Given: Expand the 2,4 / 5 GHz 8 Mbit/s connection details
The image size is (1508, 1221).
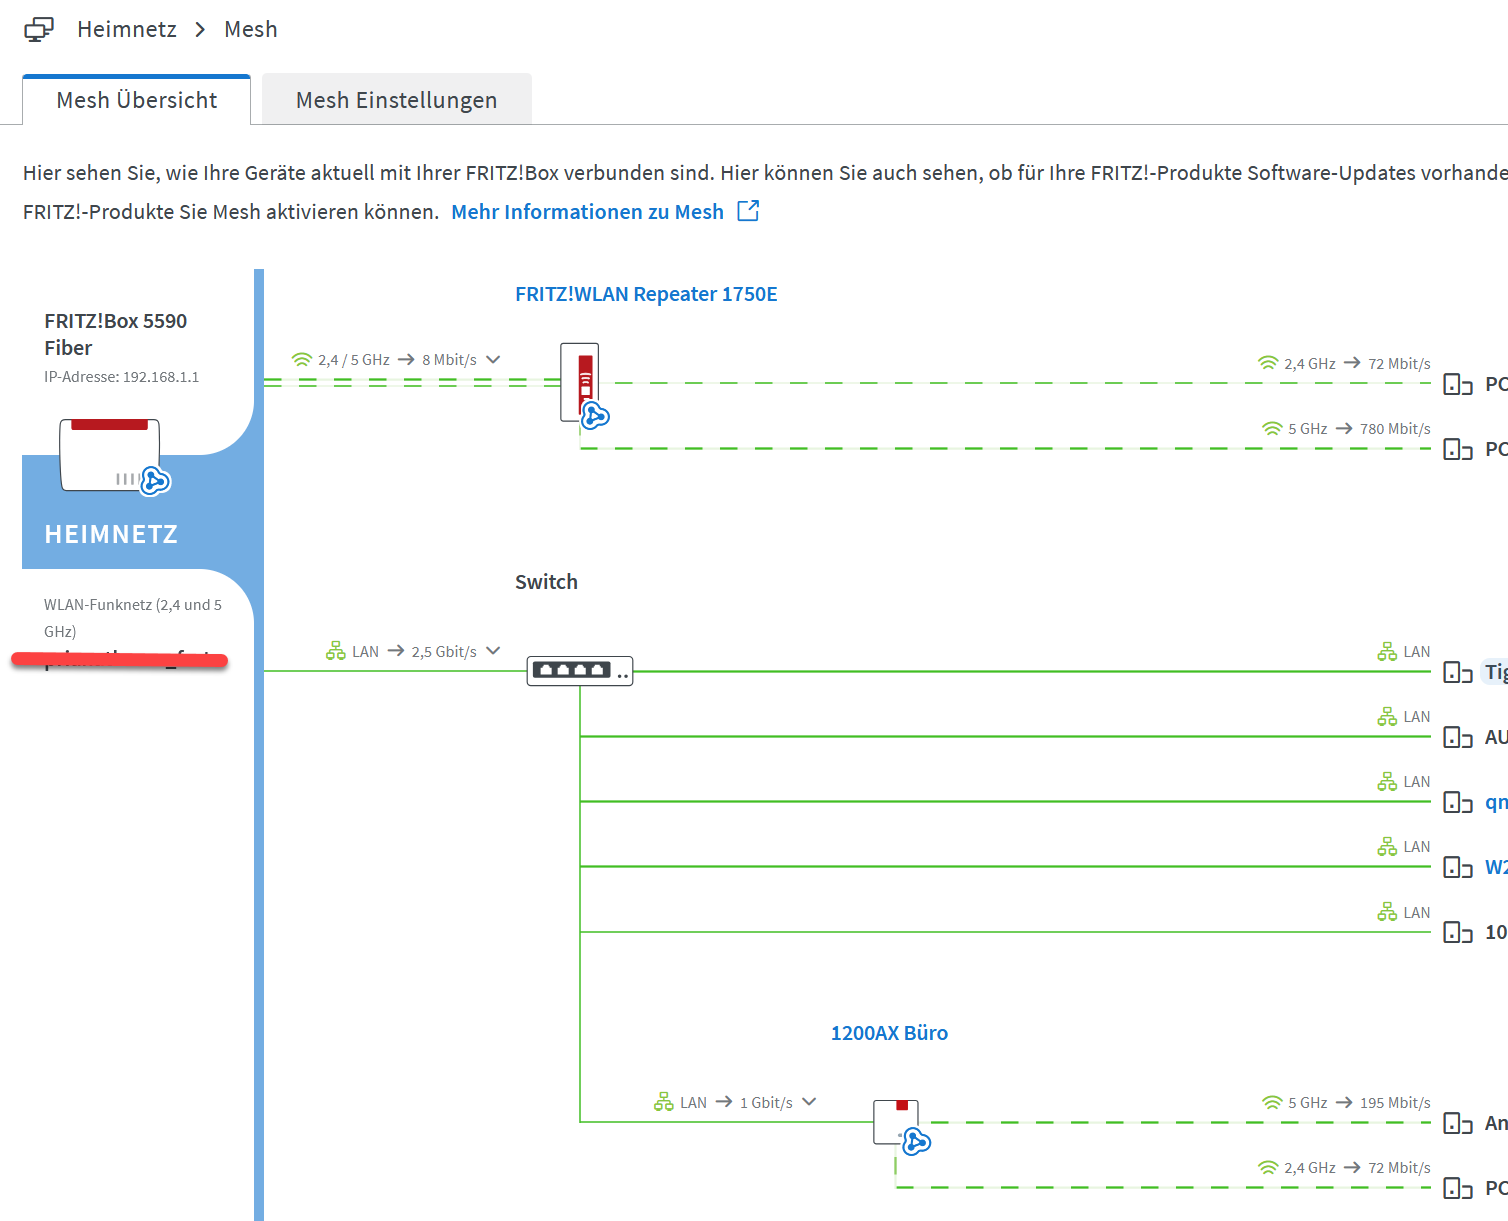Looking at the screenshot, I should coord(493,359).
